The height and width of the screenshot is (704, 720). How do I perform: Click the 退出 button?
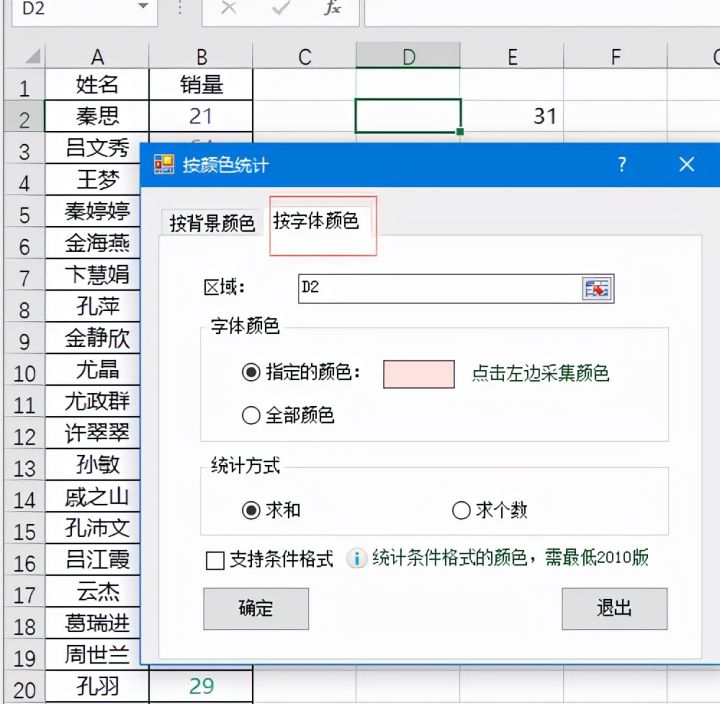pos(614,608)
